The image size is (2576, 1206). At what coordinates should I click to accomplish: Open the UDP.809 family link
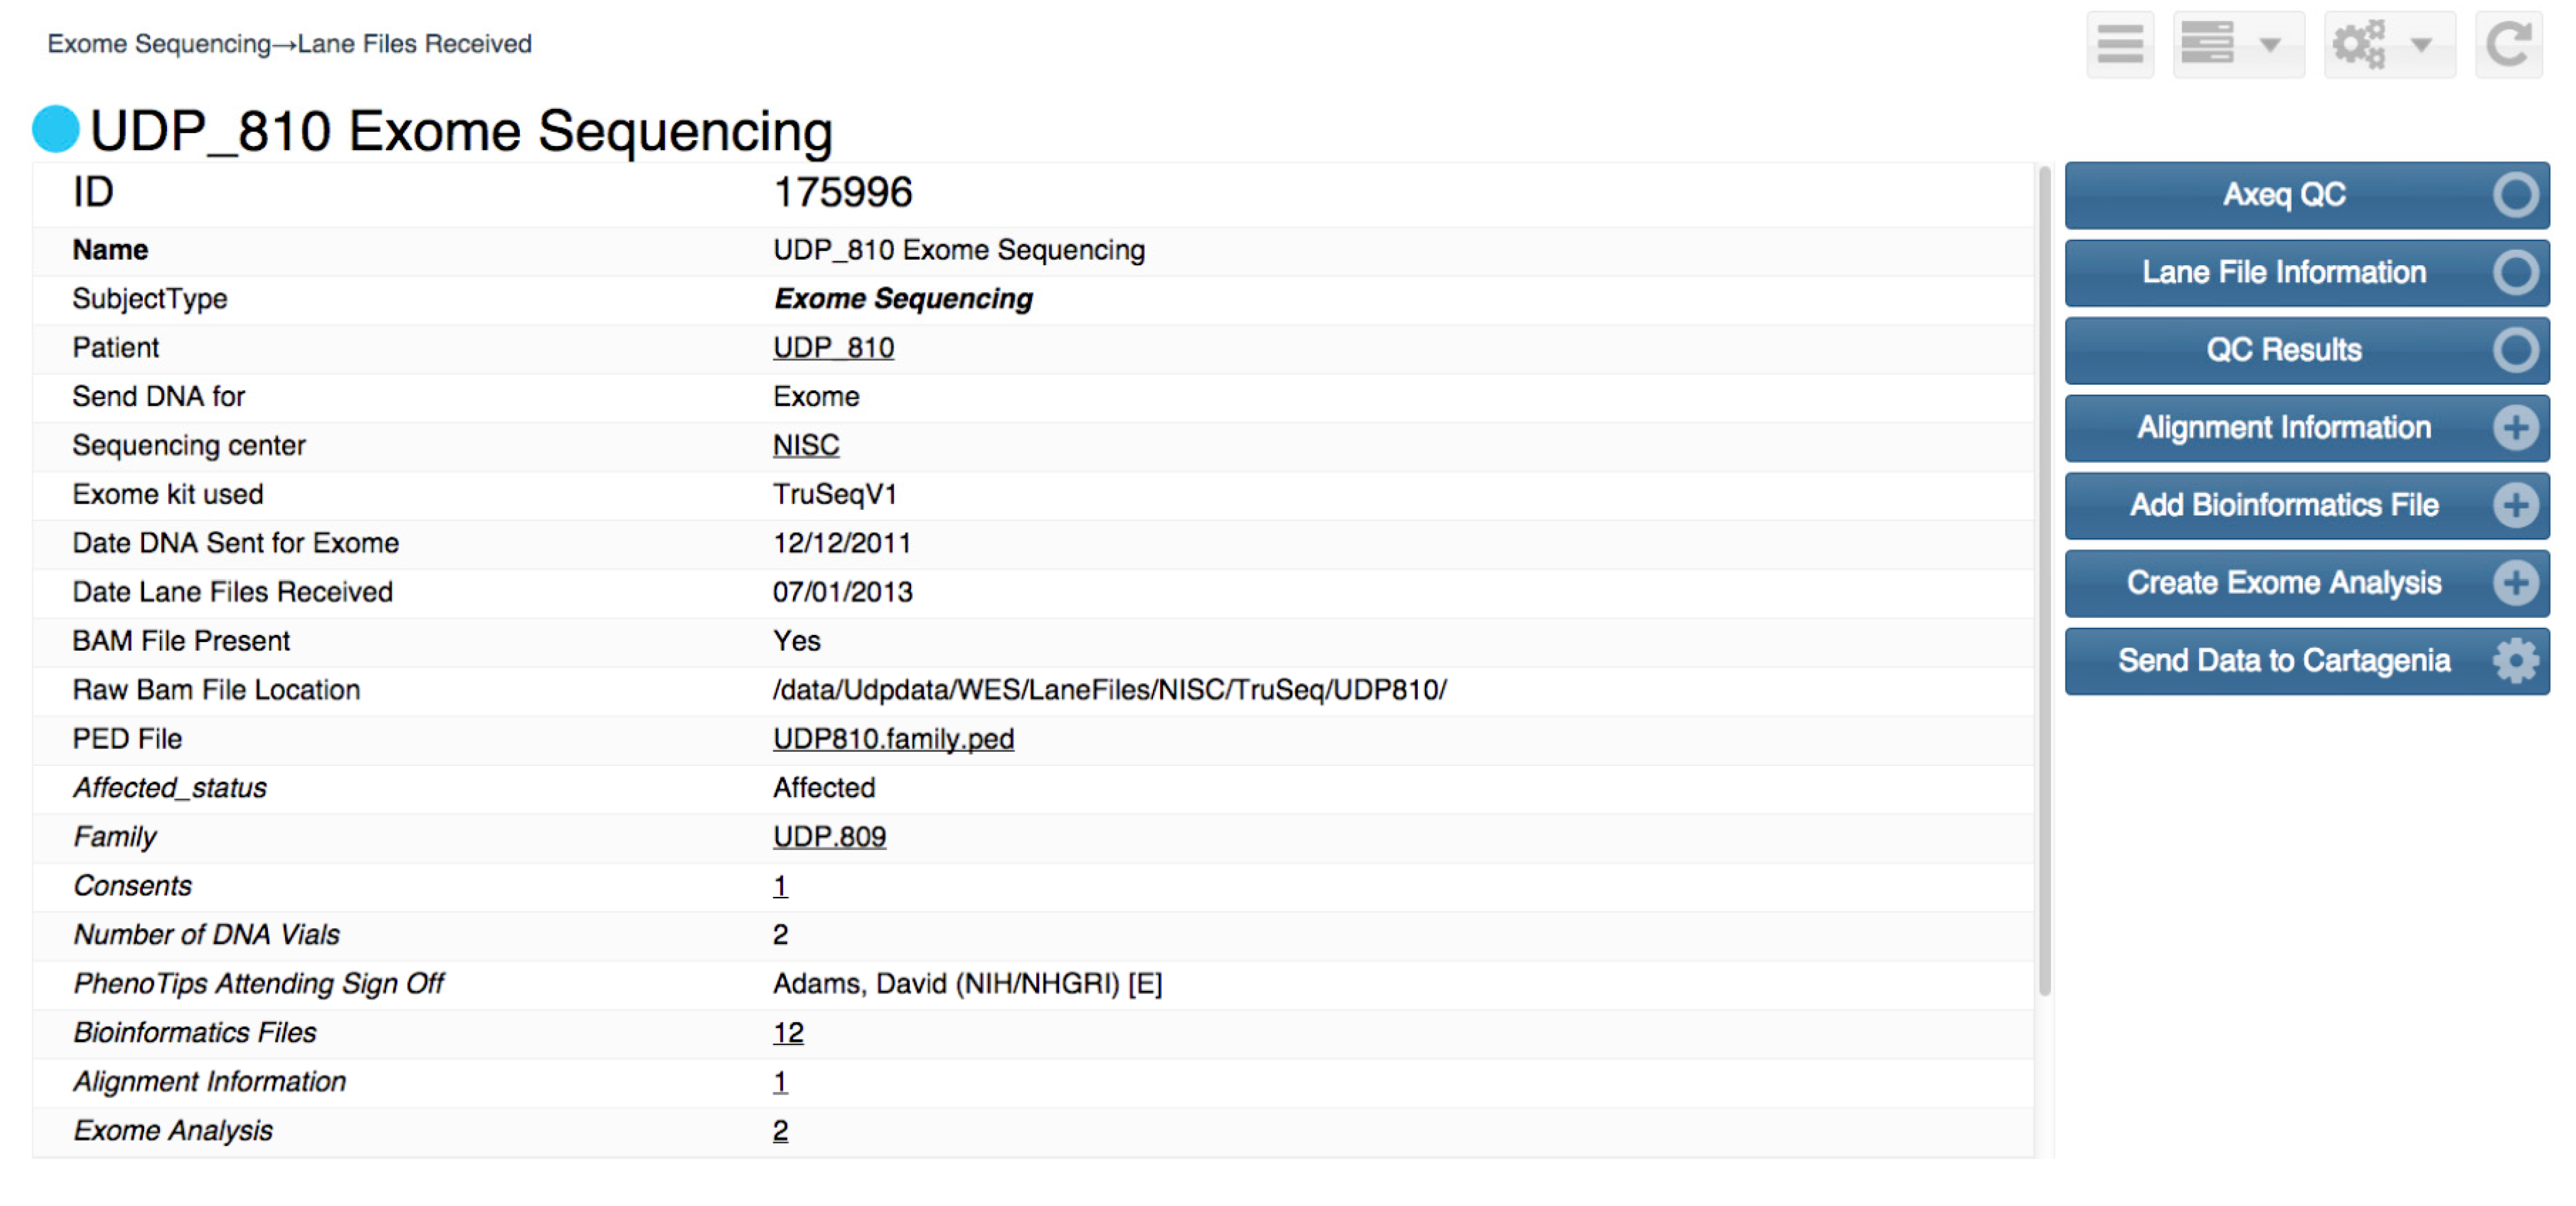(829, 837)
